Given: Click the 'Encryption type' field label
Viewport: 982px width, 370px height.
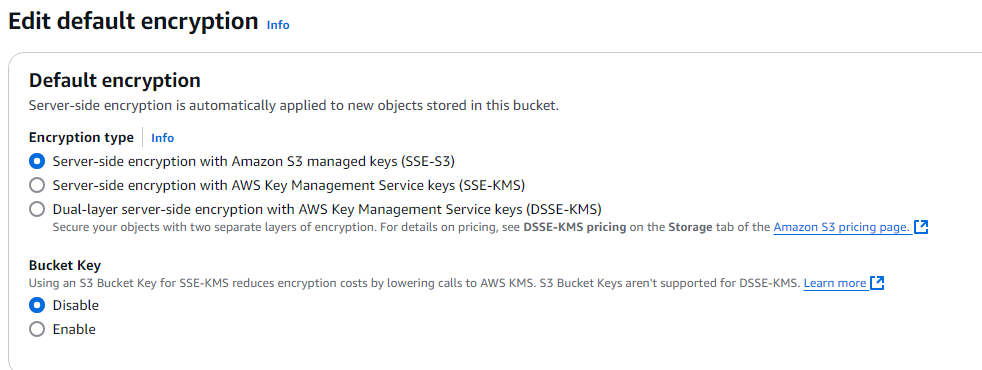Looking at the screenshot, I should click(x=81, y=138).
